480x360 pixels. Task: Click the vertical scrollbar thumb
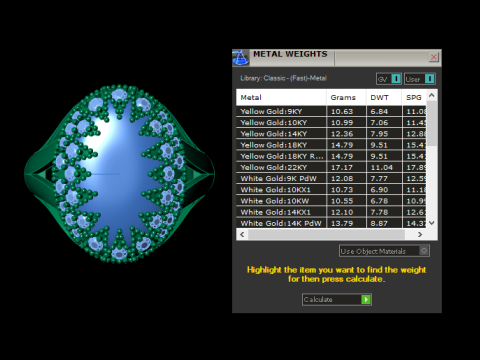[432, 123]
